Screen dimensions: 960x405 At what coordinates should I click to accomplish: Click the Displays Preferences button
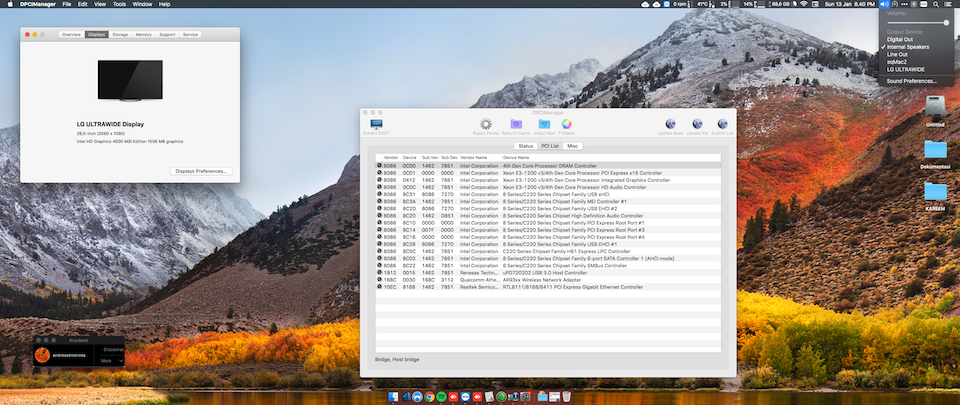pyautogui.click(x=201, y=171)
